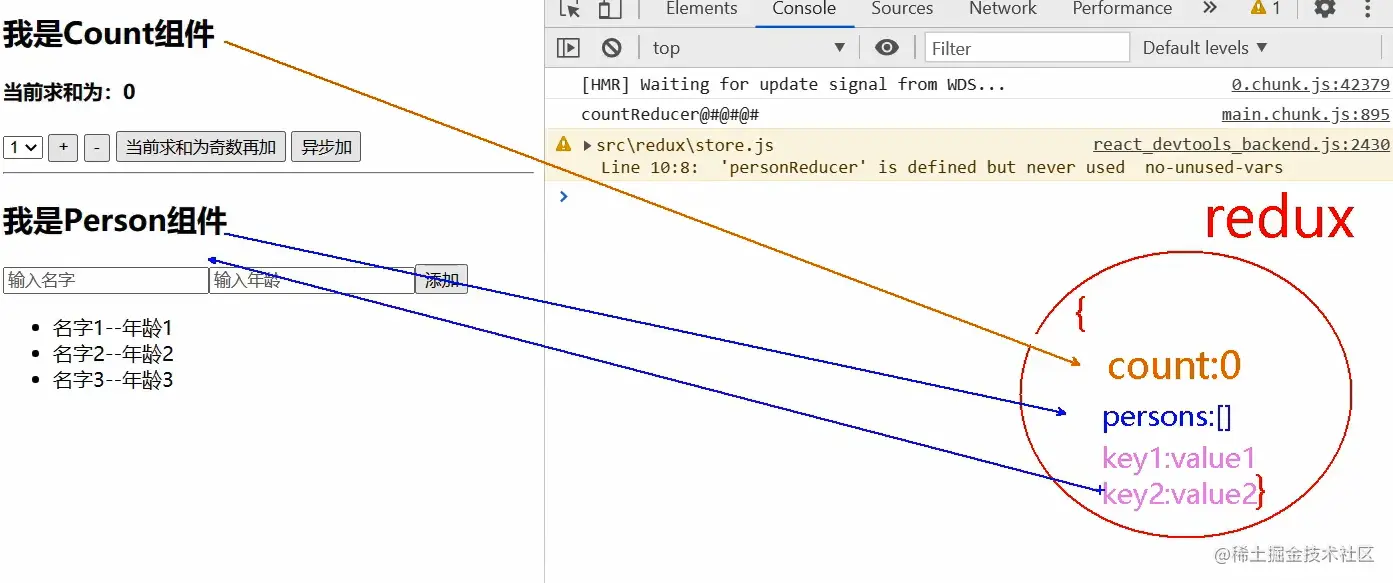Select the 名字1--年龄1 list item

[x=113, y=328]
